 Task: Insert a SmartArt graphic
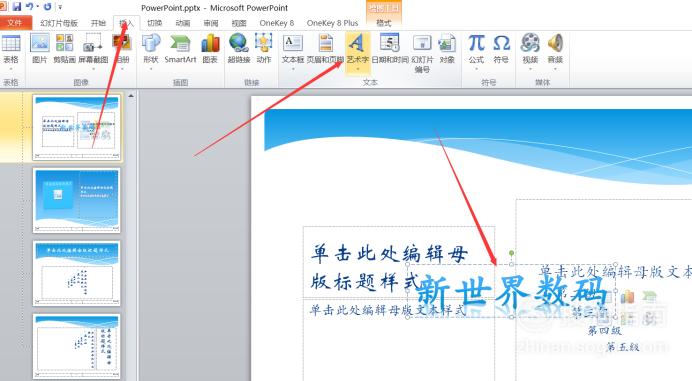click(180, 49)
